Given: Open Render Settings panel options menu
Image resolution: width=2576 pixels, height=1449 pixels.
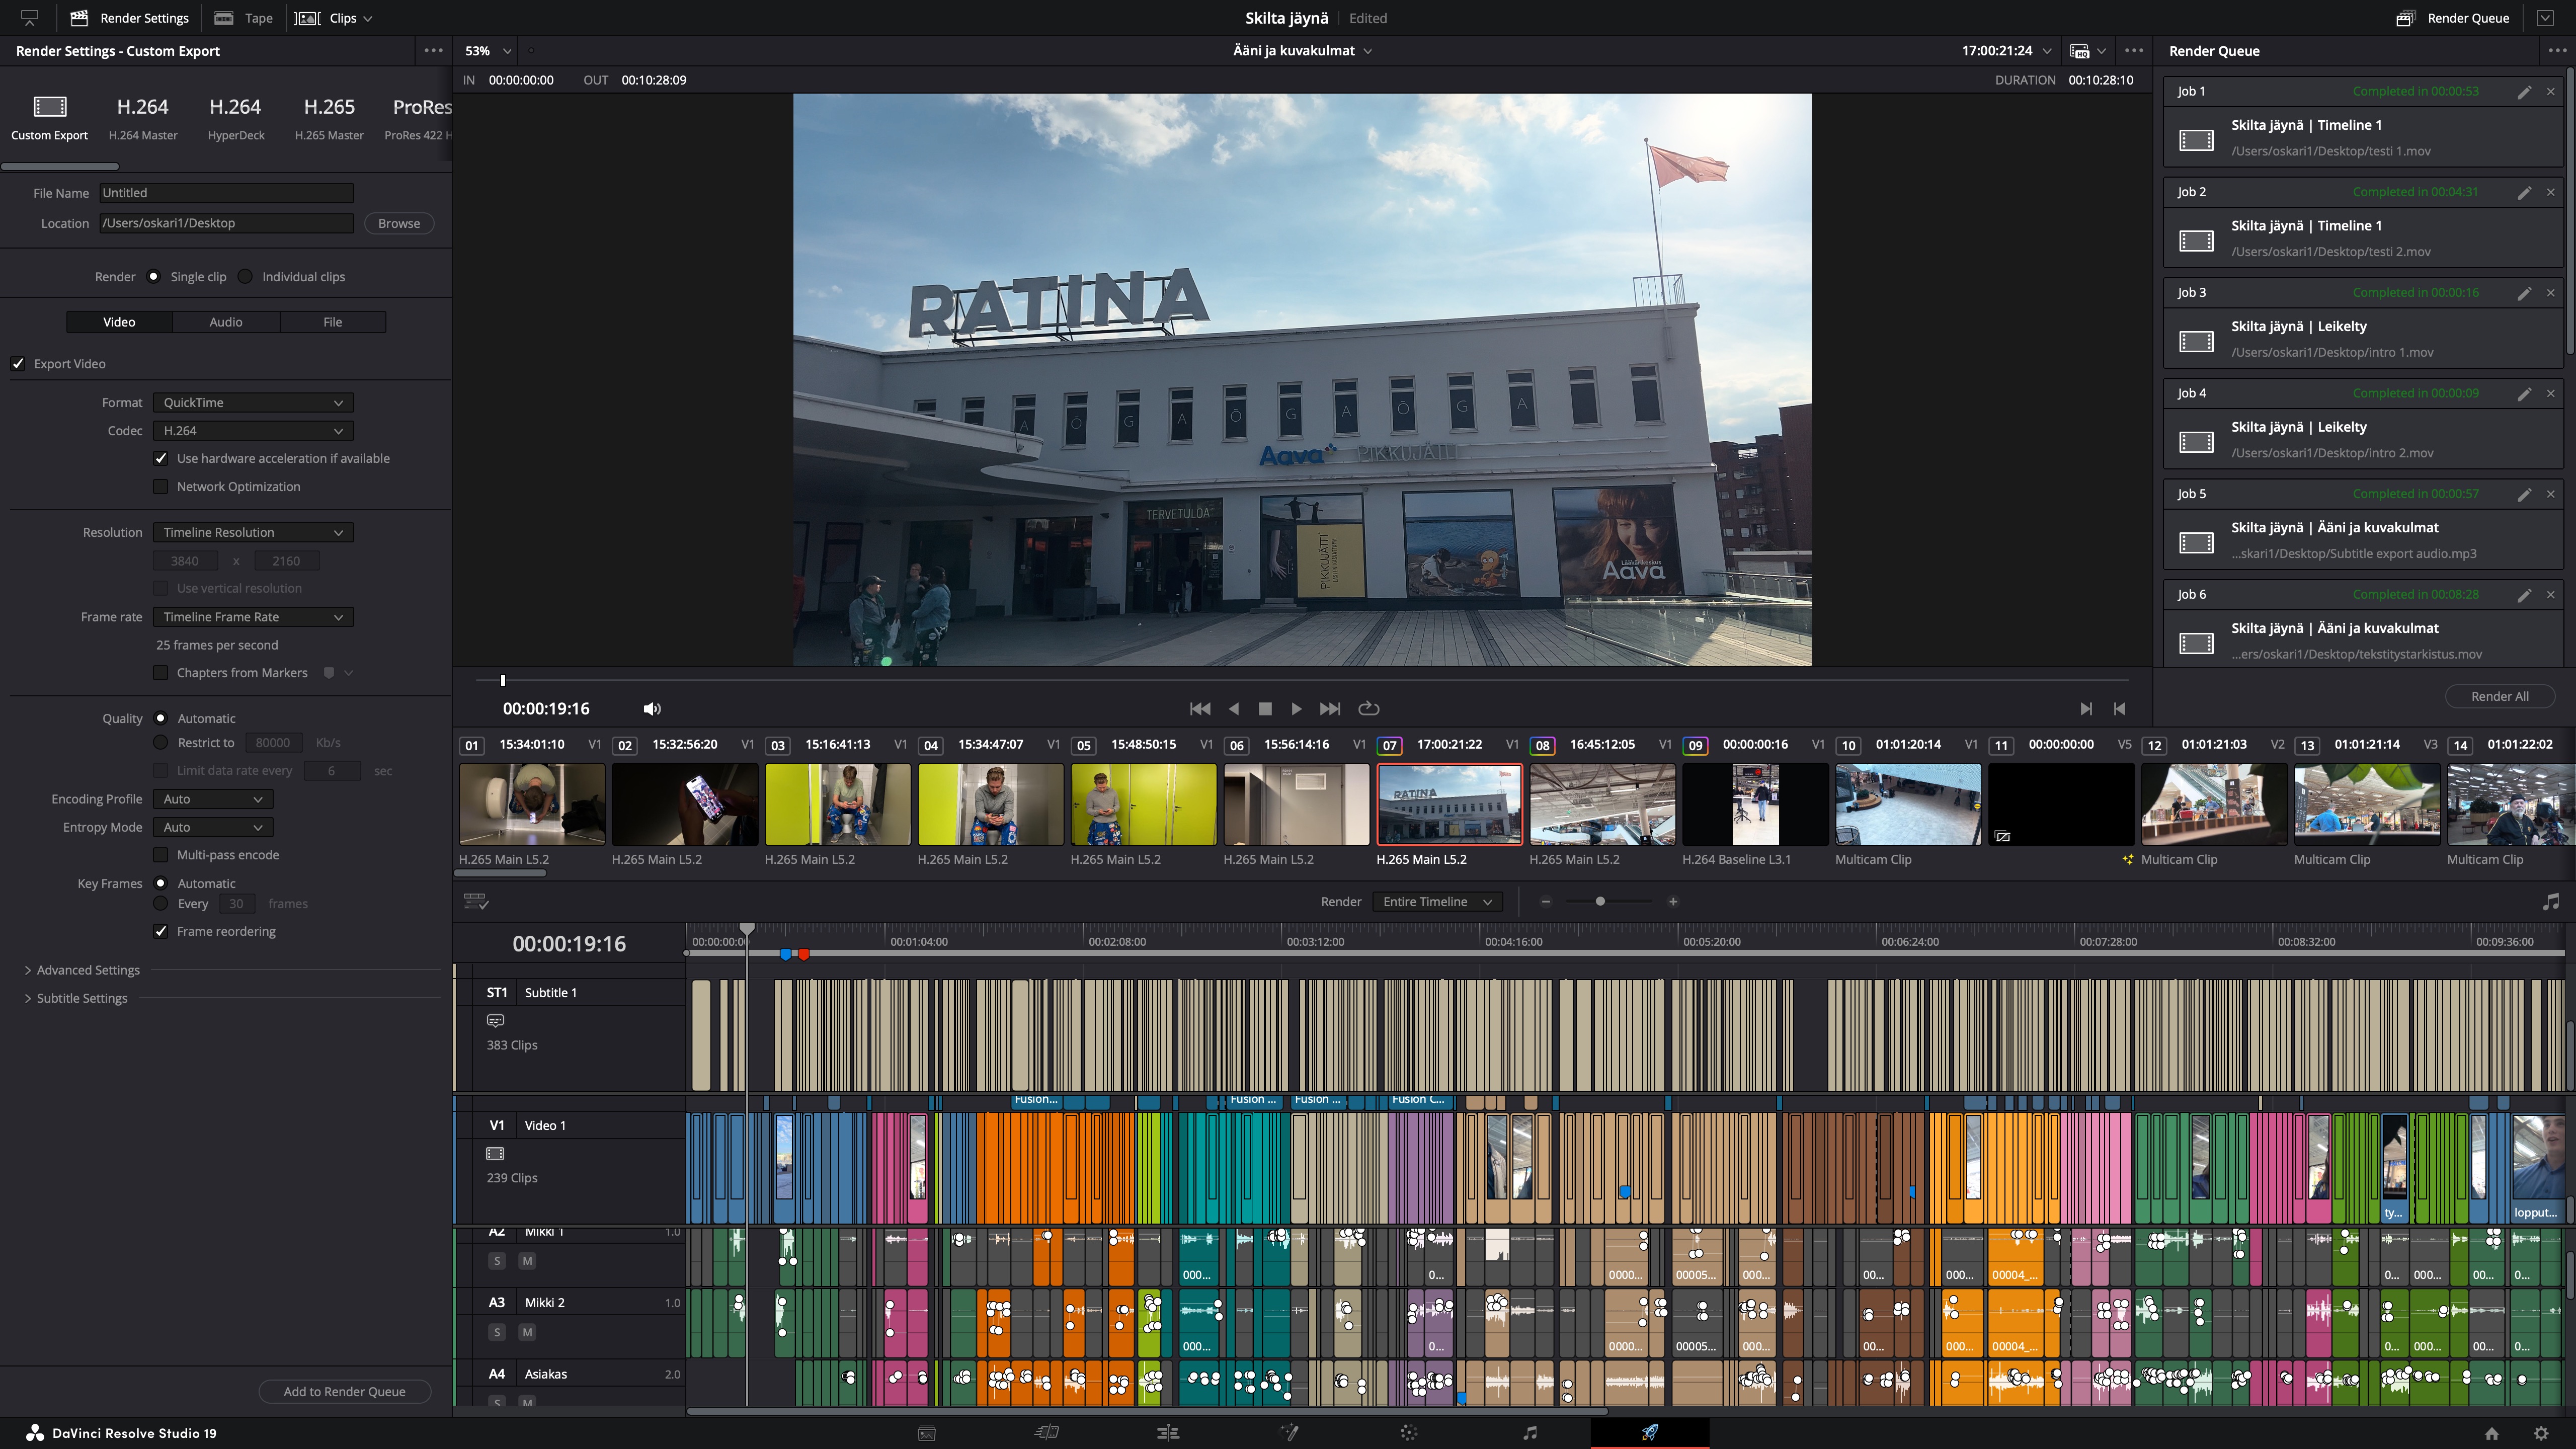Looking at the screenshot, I should coord(433,51).
